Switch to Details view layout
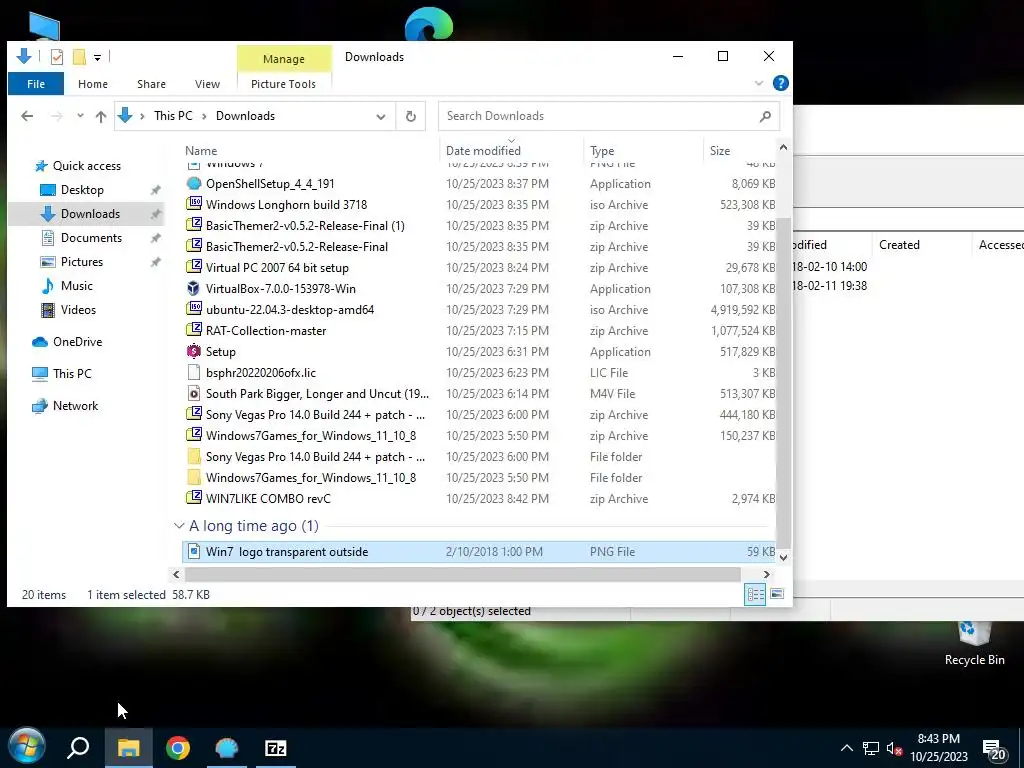The height and width of the screenshot is (768, 1024). point(756,594)
